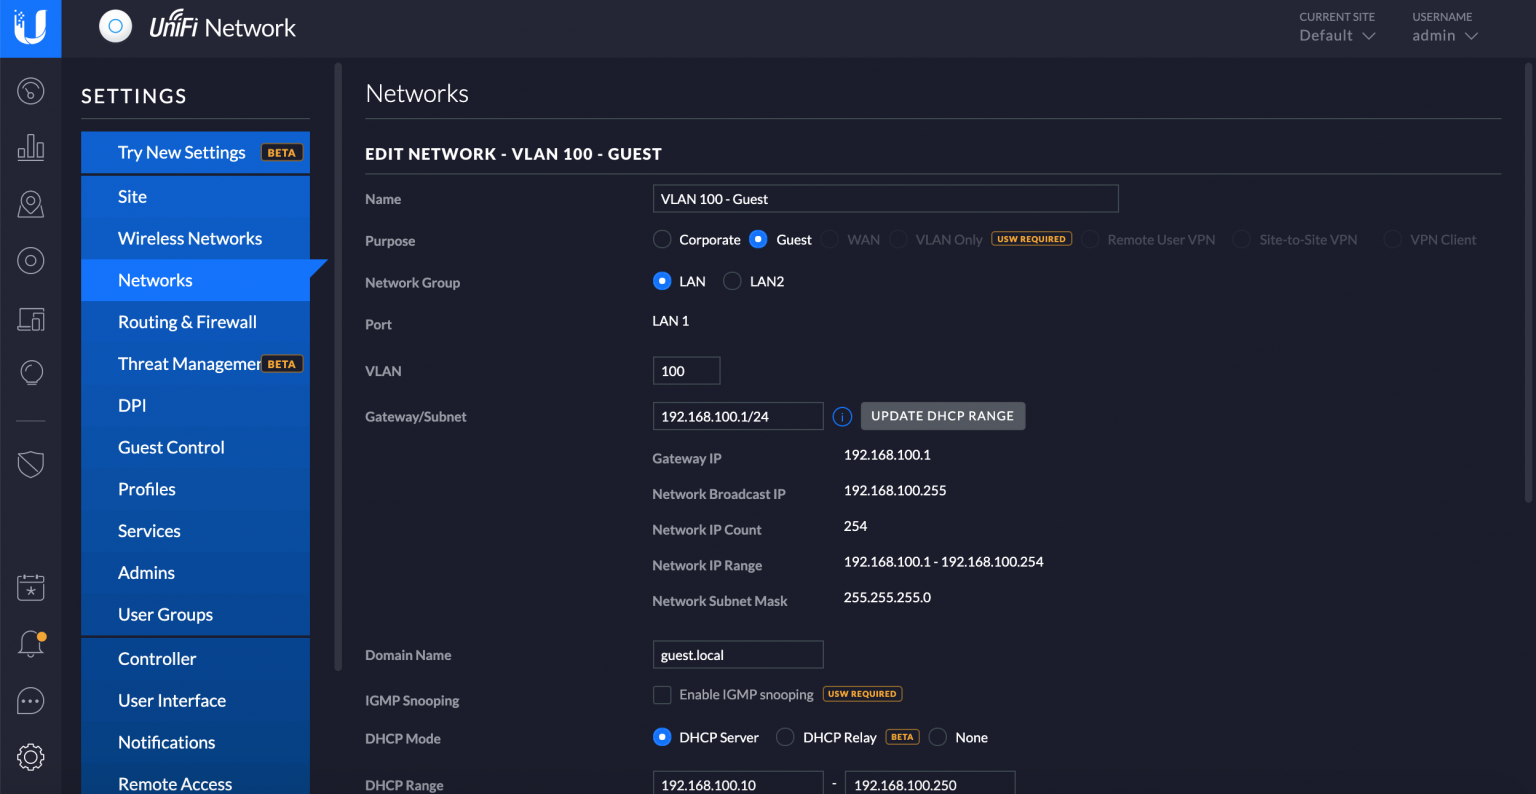Open the Map view via pin icon
The image size is (1536, 794).
click(30, 203)
